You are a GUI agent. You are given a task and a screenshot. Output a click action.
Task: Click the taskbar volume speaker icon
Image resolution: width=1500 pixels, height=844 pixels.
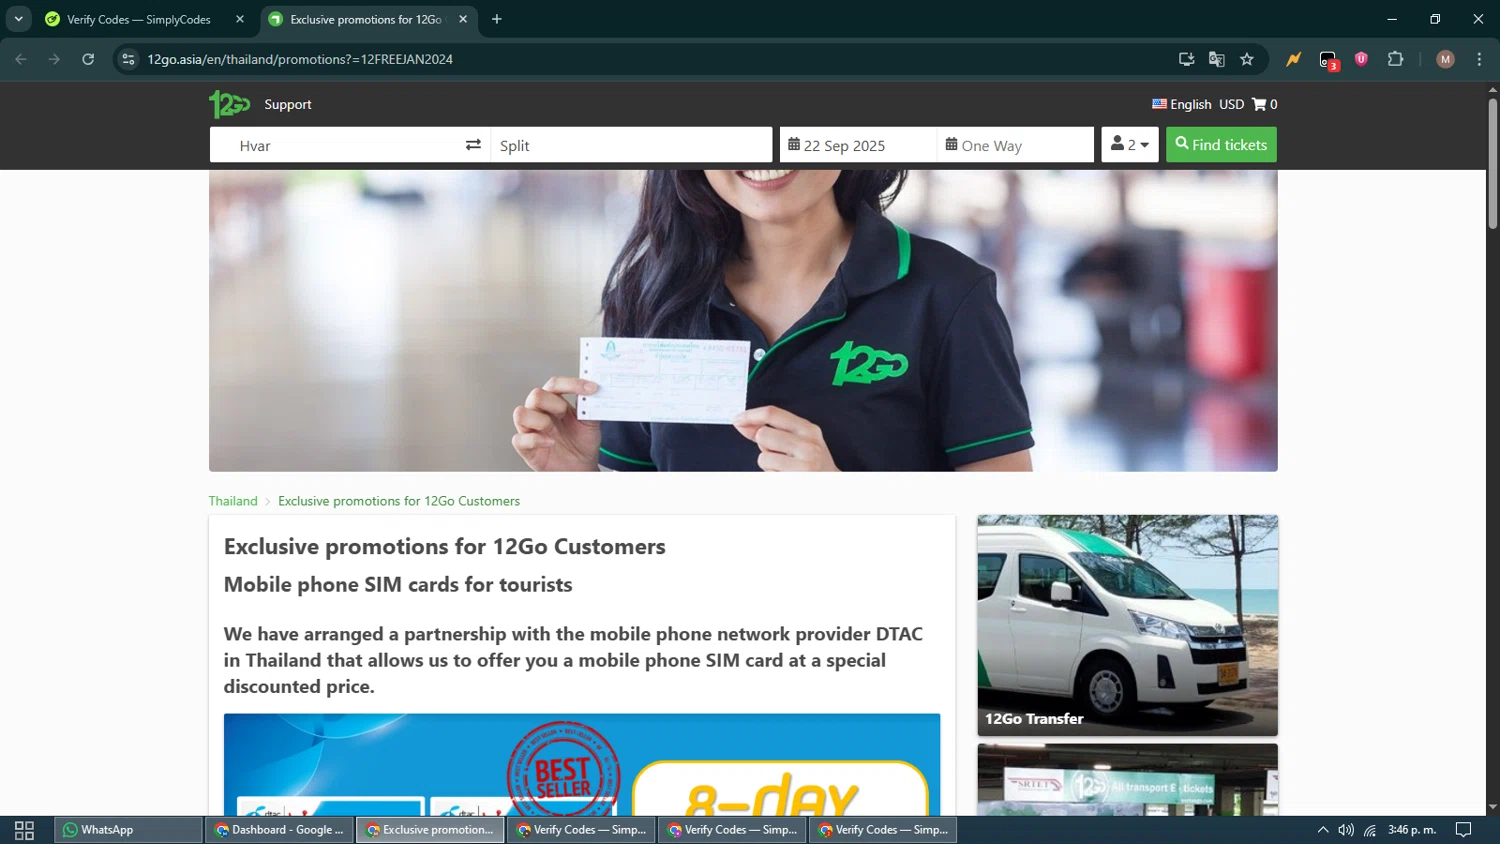point(1346,830)
